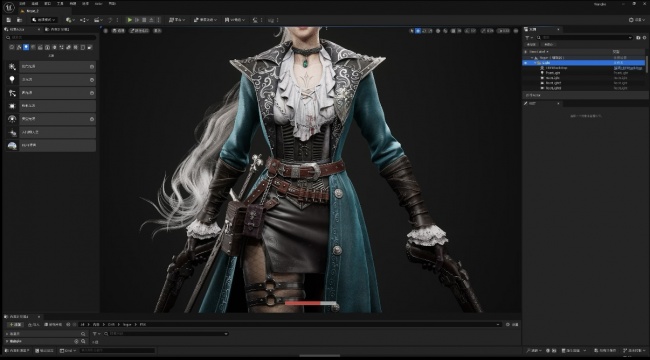
Task: Open the camera speed setting in viewport
Action: 503,31
